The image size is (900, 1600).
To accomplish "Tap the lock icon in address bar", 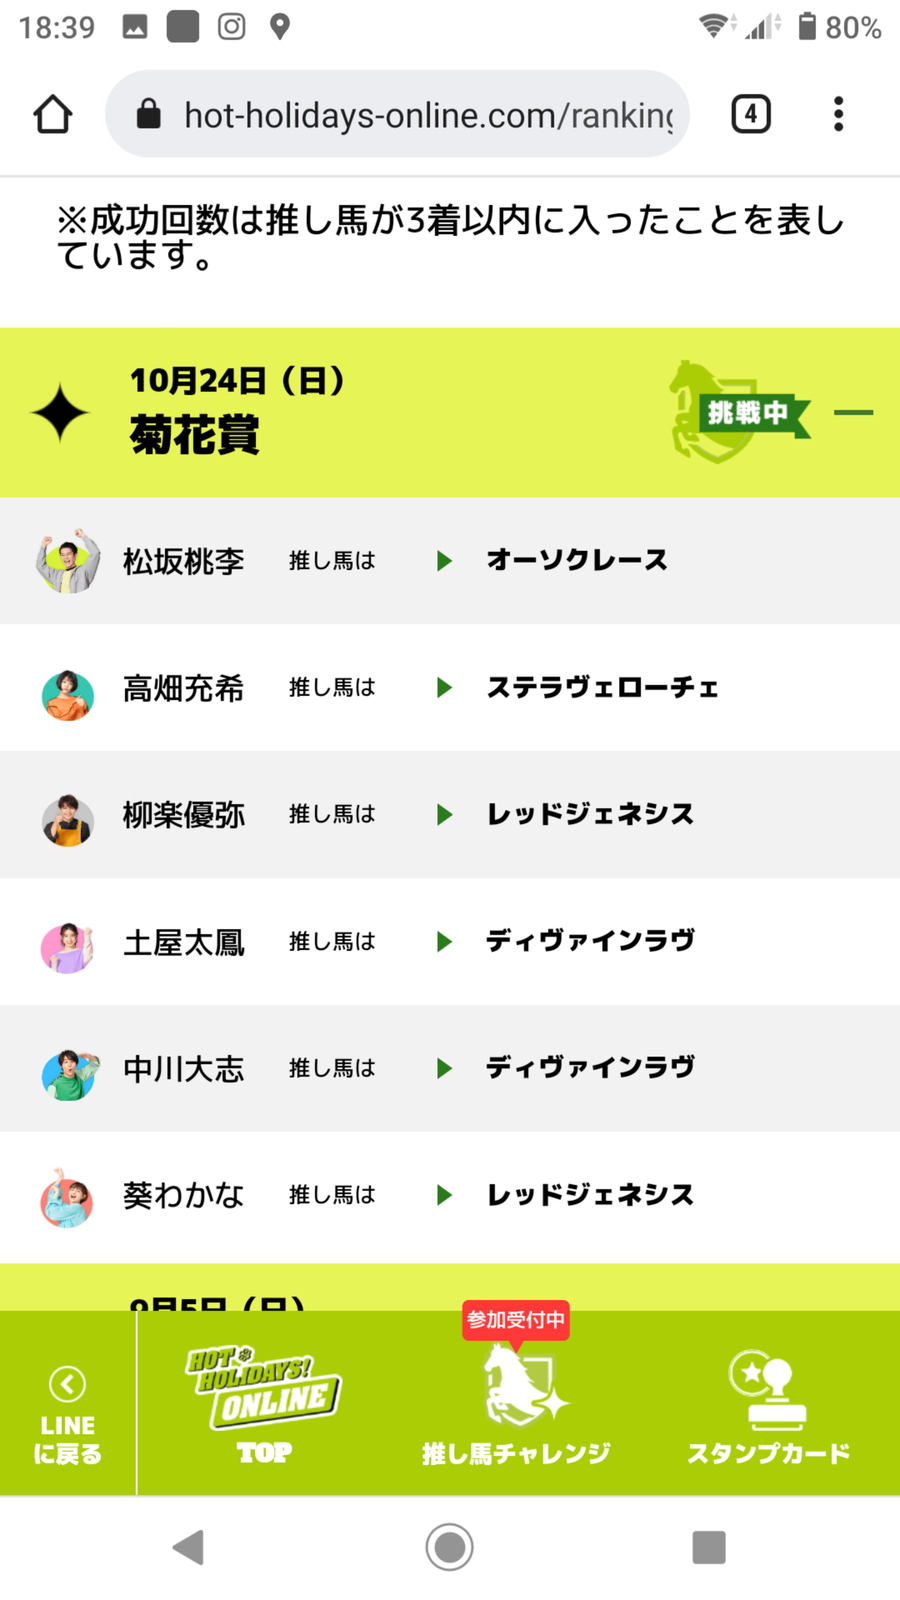I will coord(149,114).
